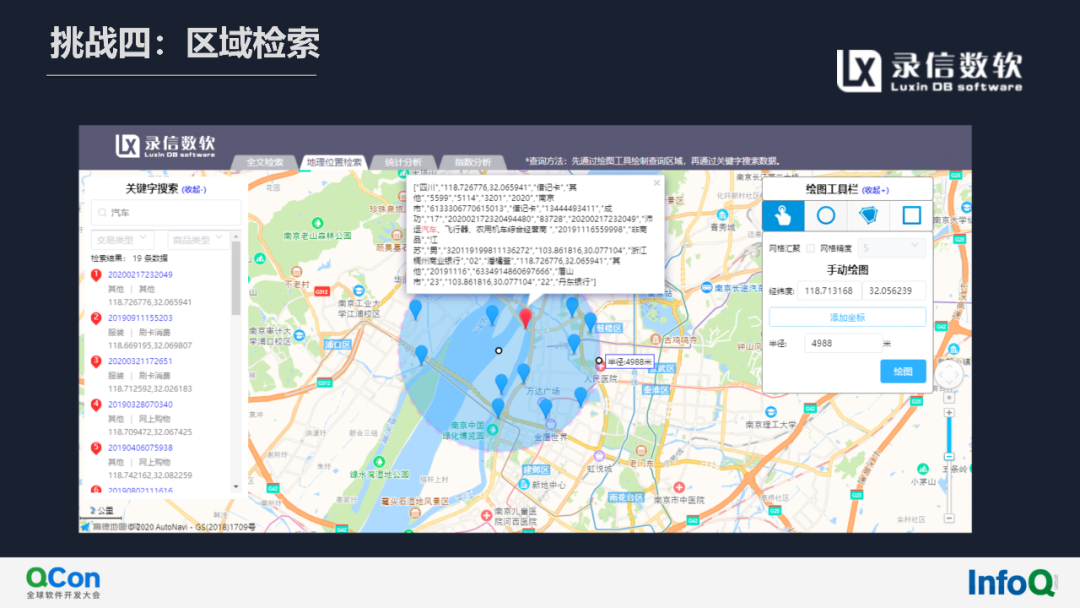Click the red marker number 5 in results
The height and width of the screenshot is (608, 1080).
click(96, 448)
